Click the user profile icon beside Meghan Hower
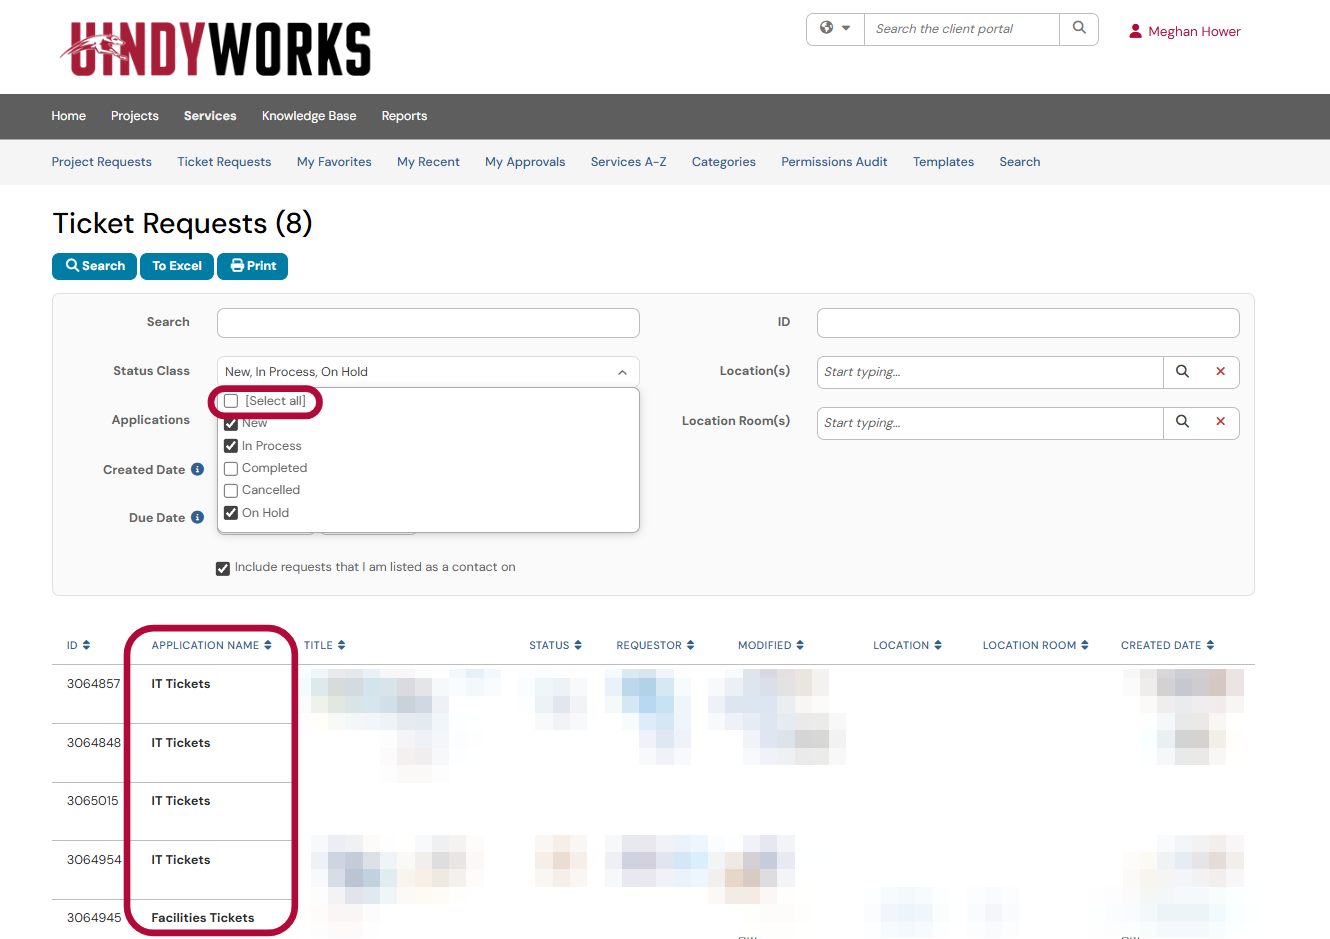This screenshot has height=939, width=1330. pyautogui.click(x=1135, y=31)
